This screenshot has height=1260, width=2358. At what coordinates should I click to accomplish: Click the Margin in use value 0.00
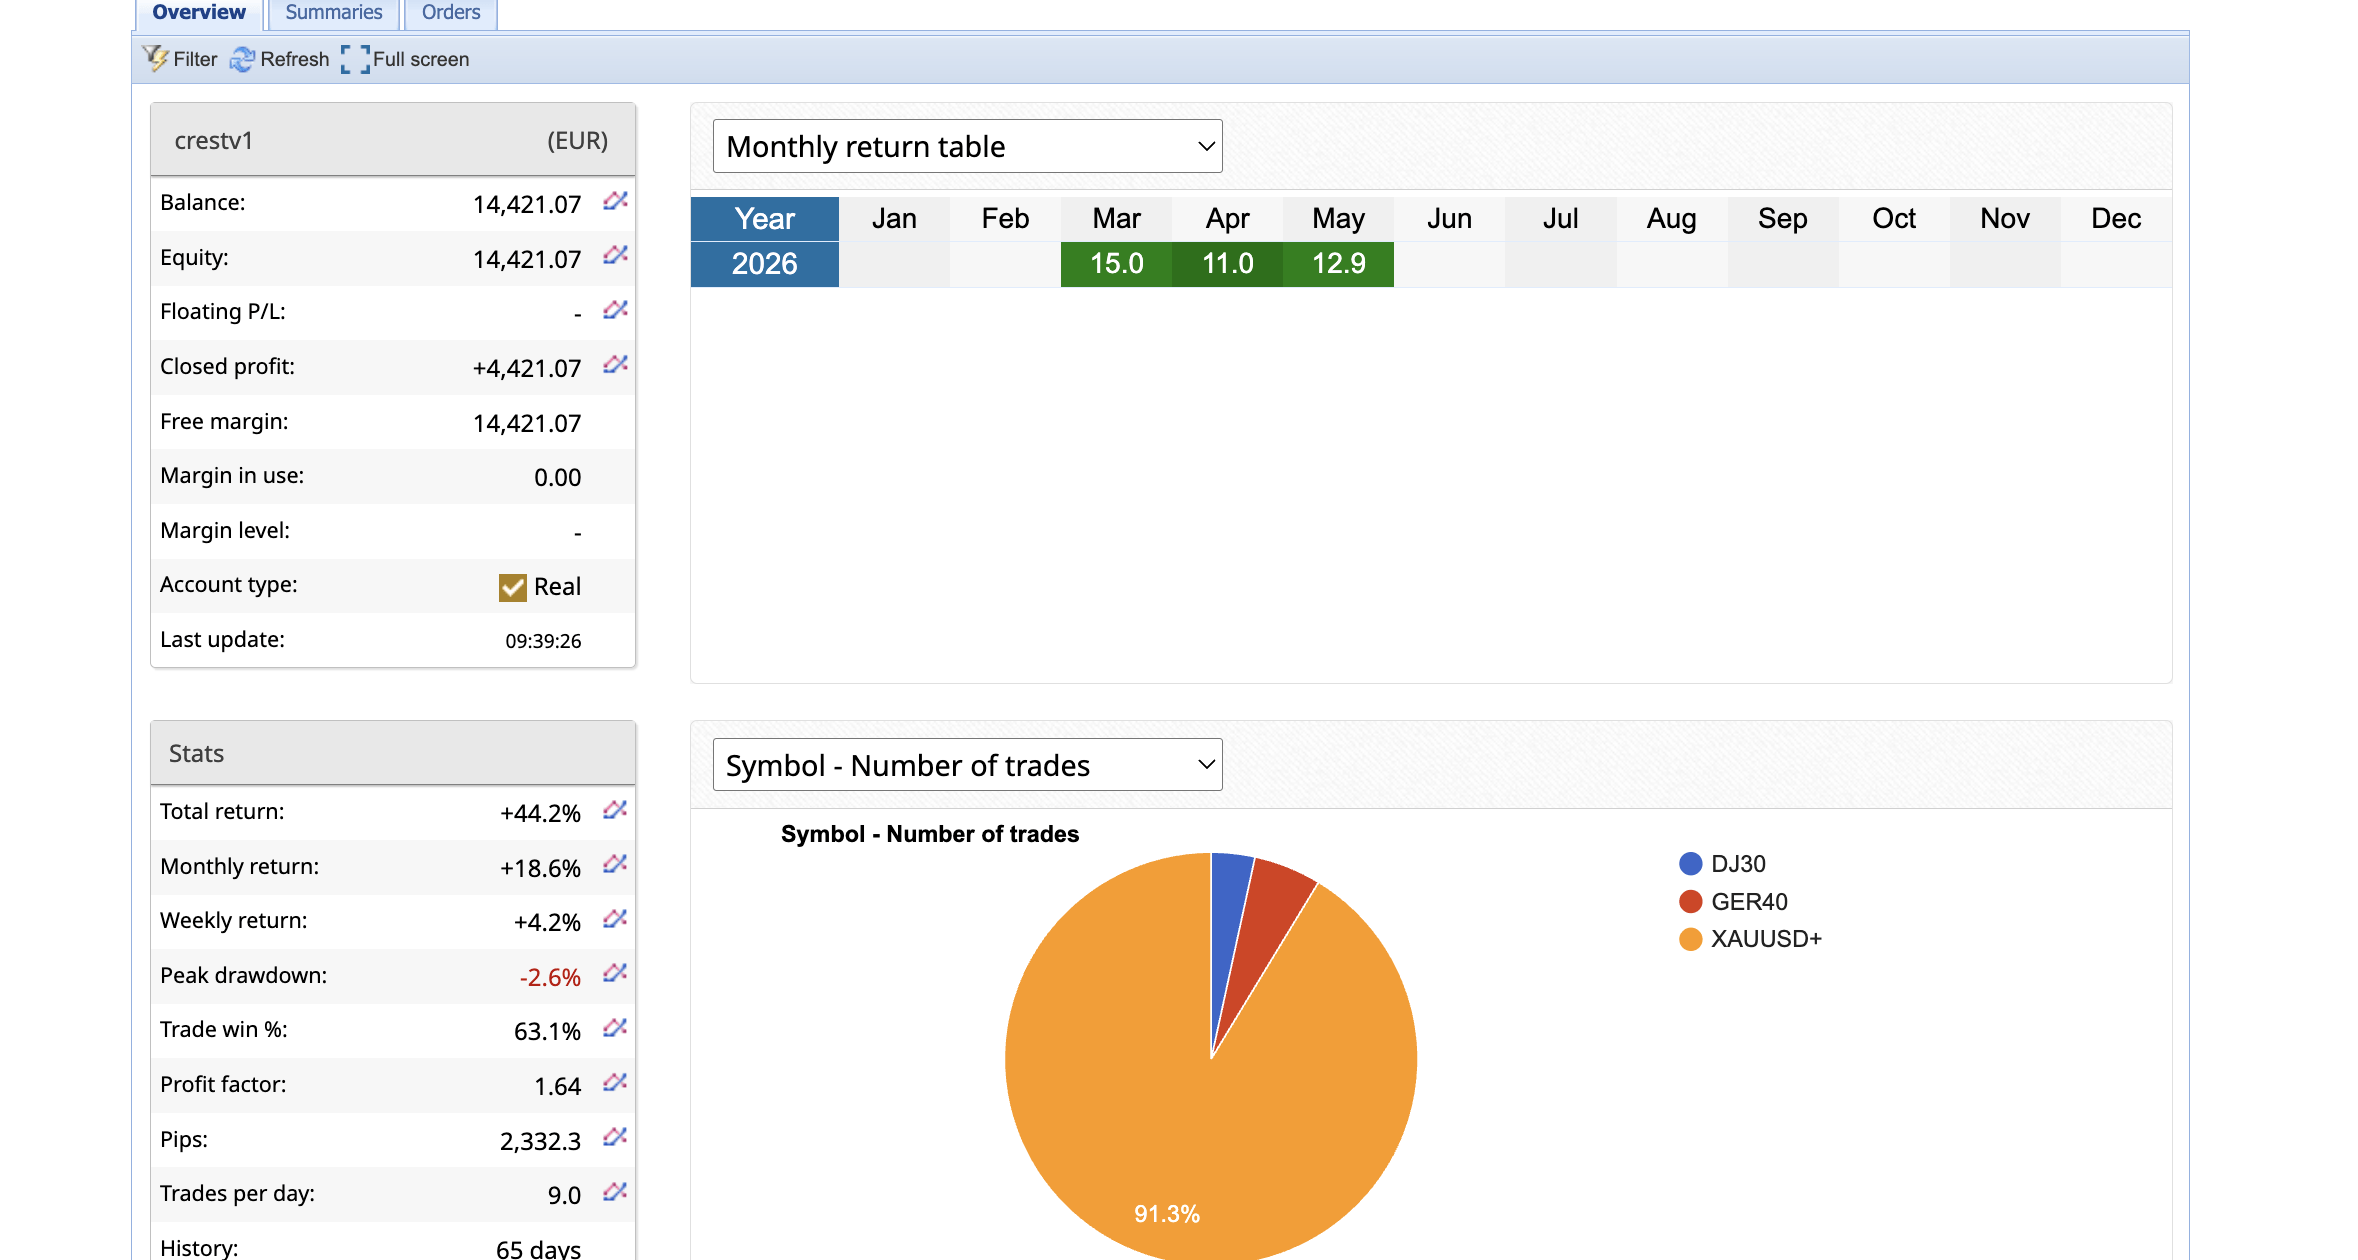[x=557, y=478]
